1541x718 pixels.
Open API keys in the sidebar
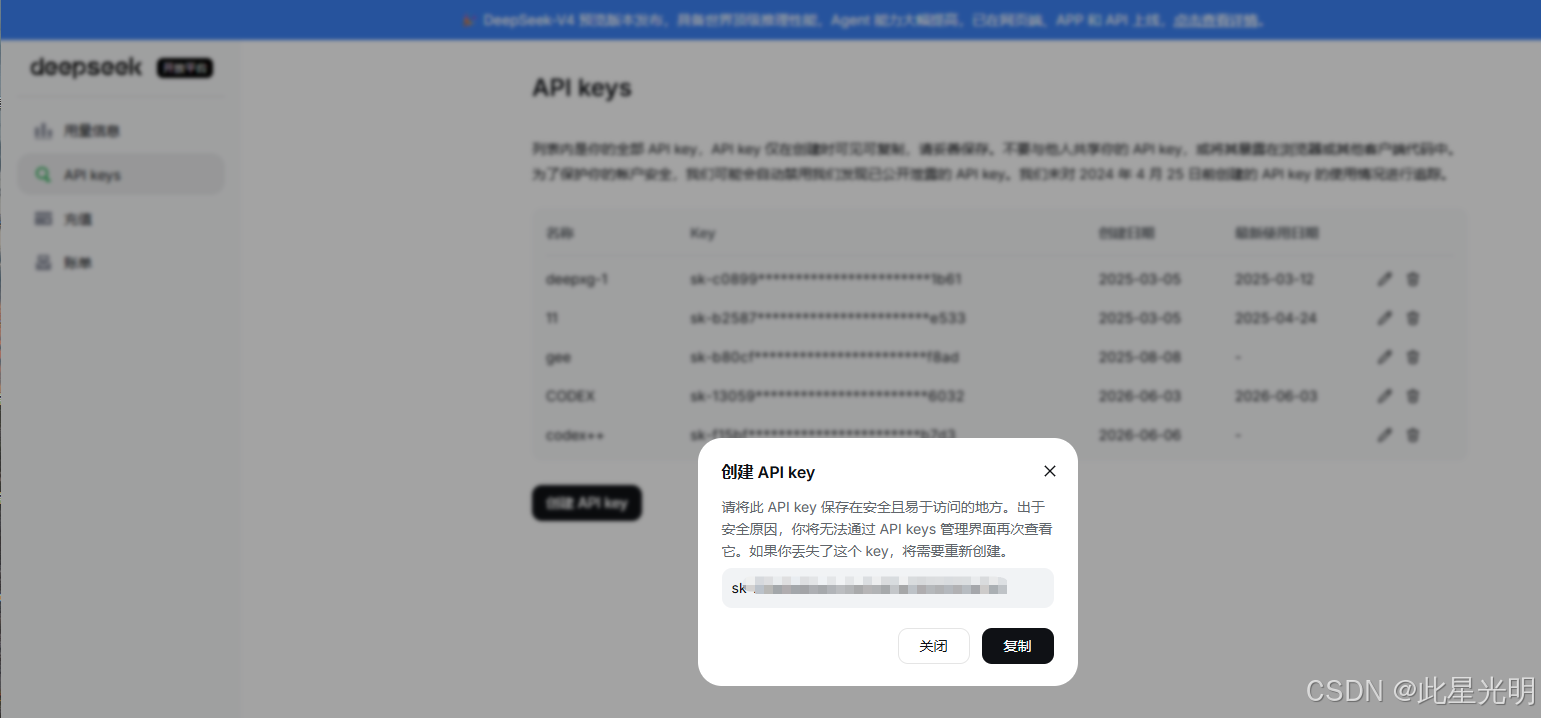[120, 175]
